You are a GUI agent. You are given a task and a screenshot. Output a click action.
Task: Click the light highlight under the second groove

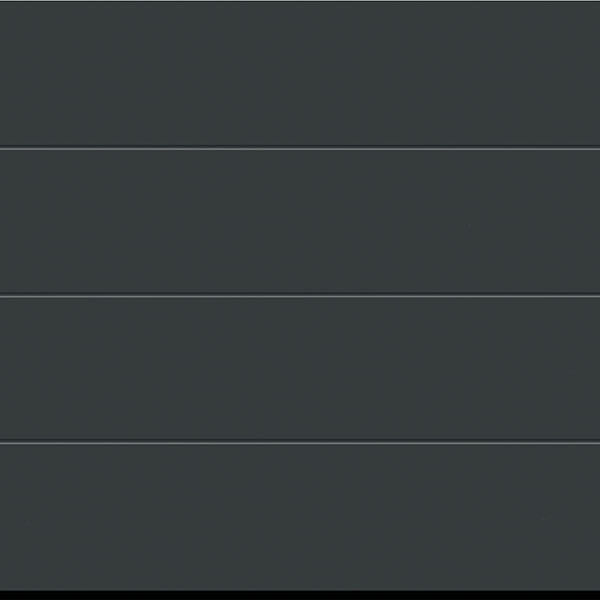[300, 297]
